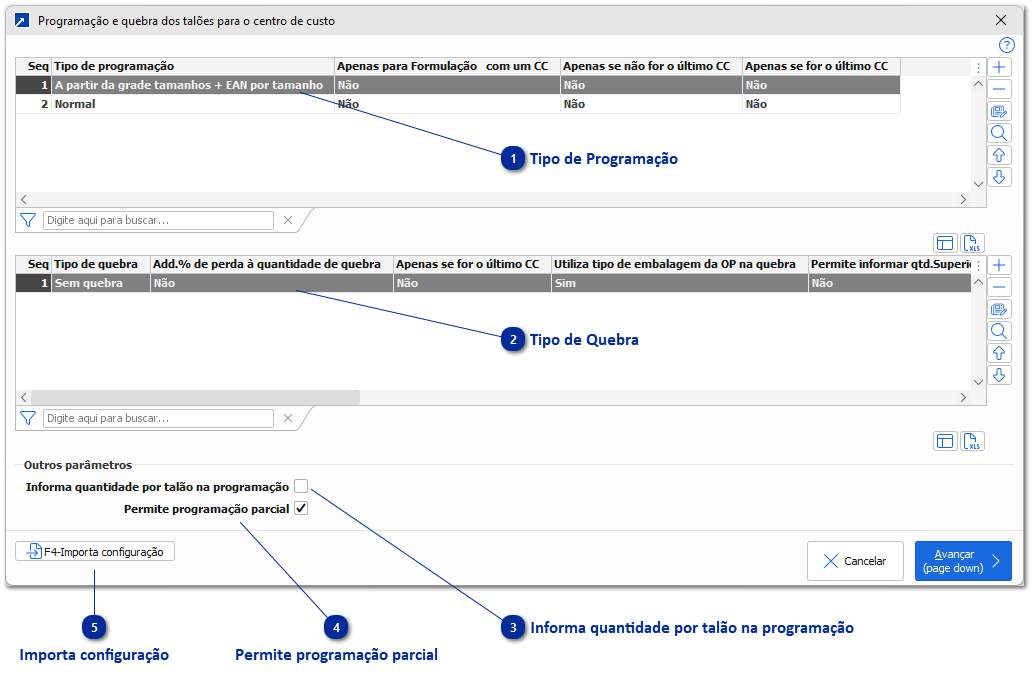This screenshot has height=681, width=1033.
Task: Open layout options for the programação grid
Action: (x=945, y=243)
